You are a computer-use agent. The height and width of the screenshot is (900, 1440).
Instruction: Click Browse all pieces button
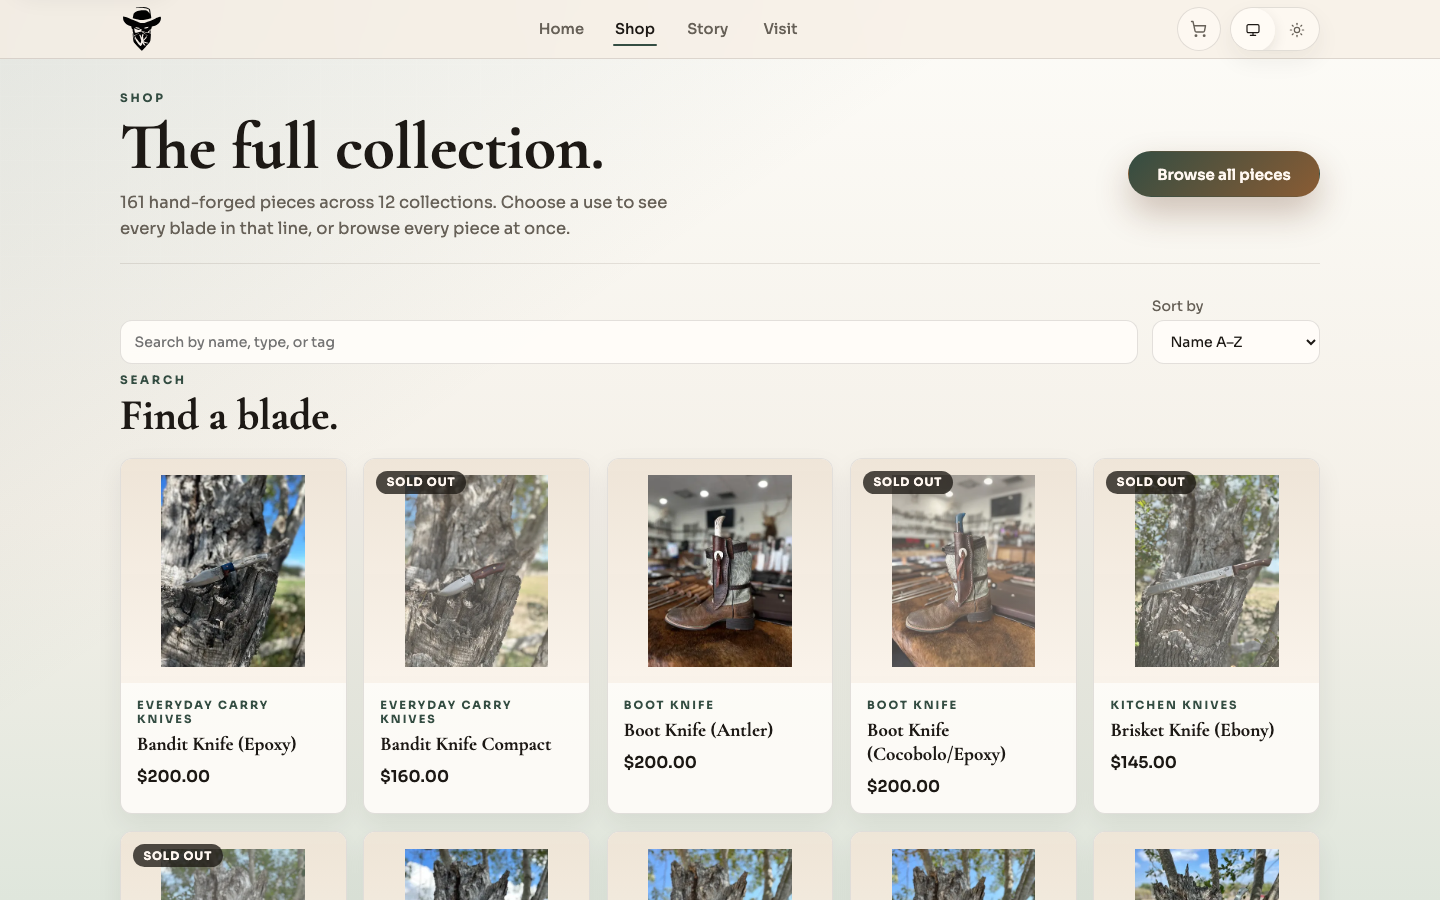pyautogui.click(x=1224, y=174)
